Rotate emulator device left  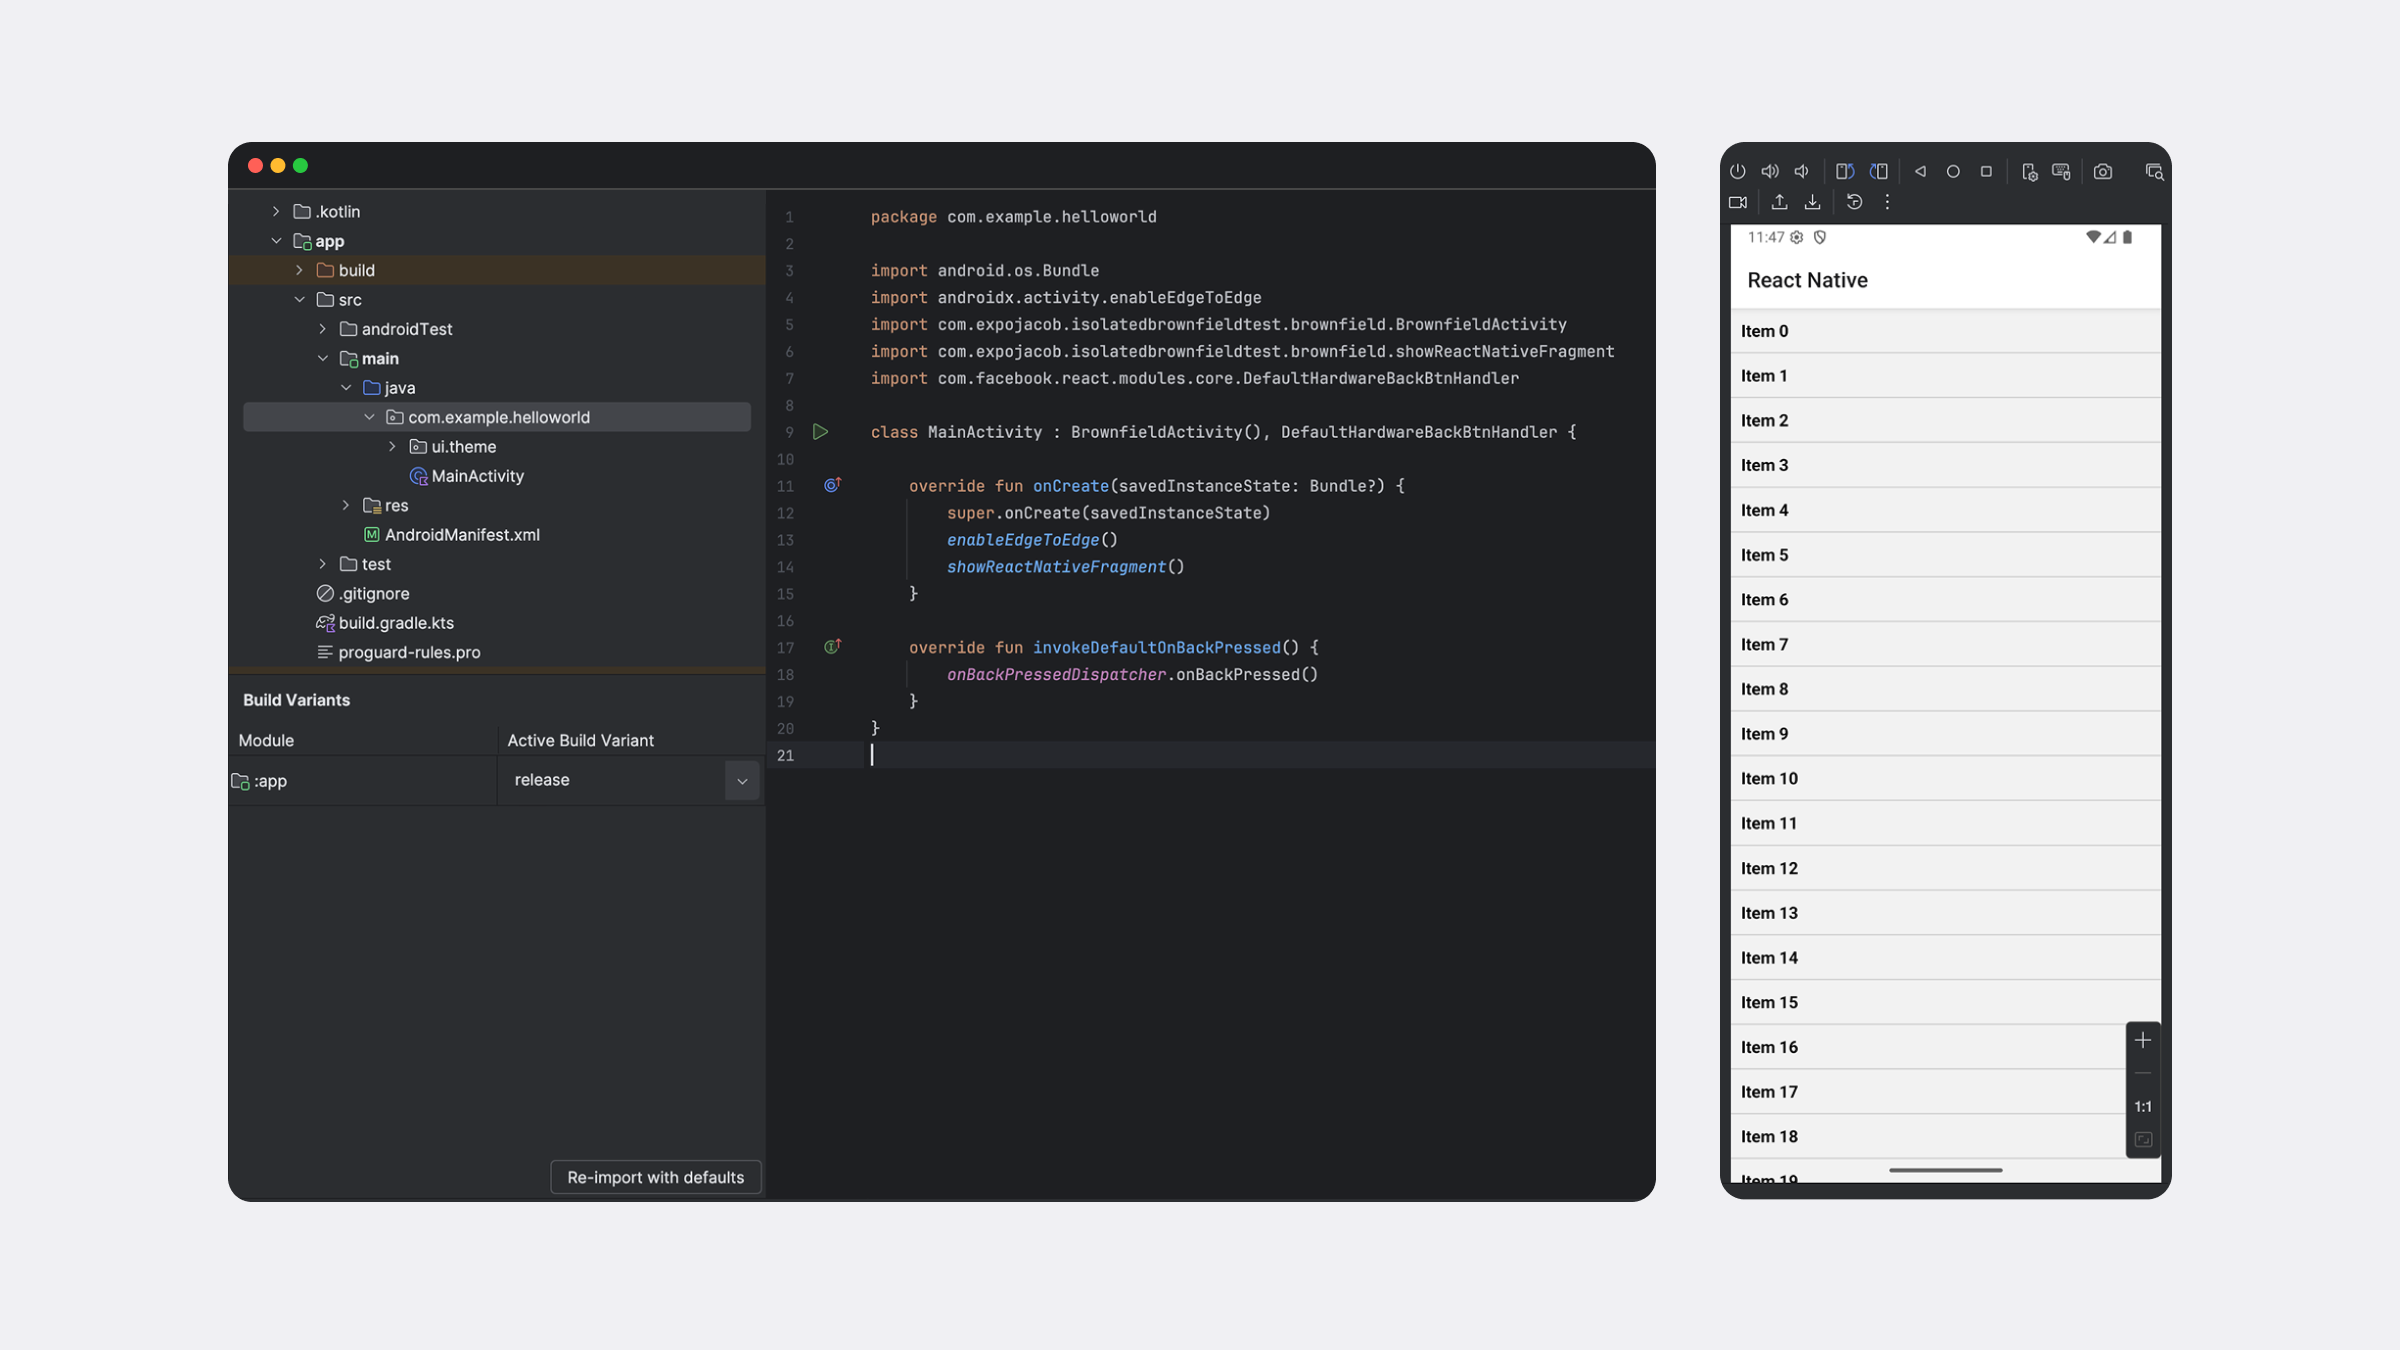(x=1845, y=171)
